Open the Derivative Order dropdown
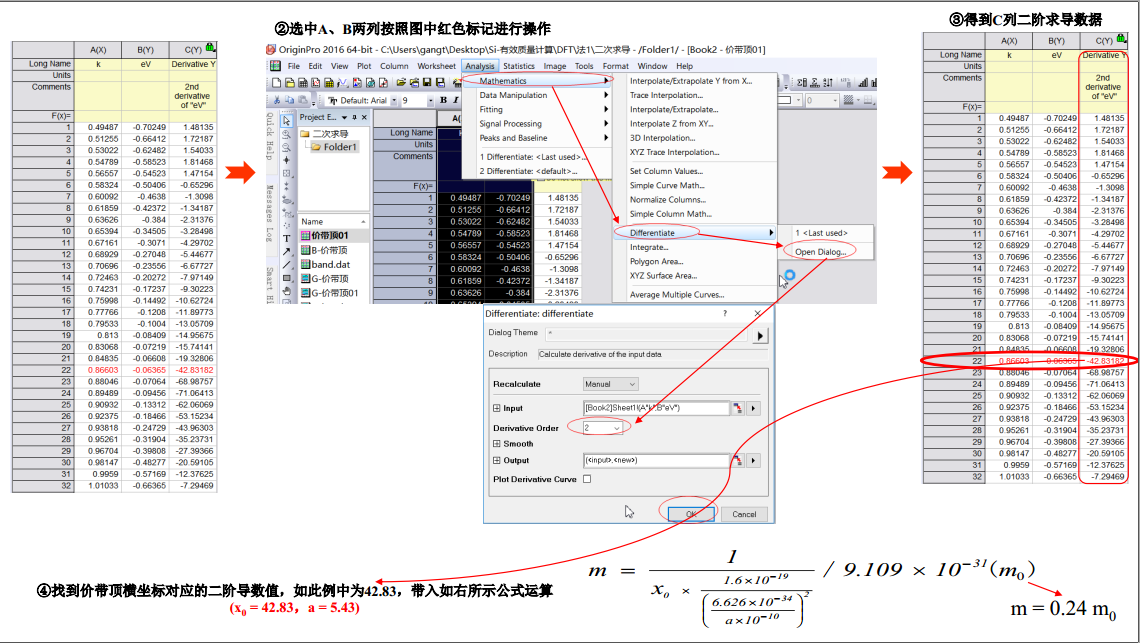 click(603, 428)
